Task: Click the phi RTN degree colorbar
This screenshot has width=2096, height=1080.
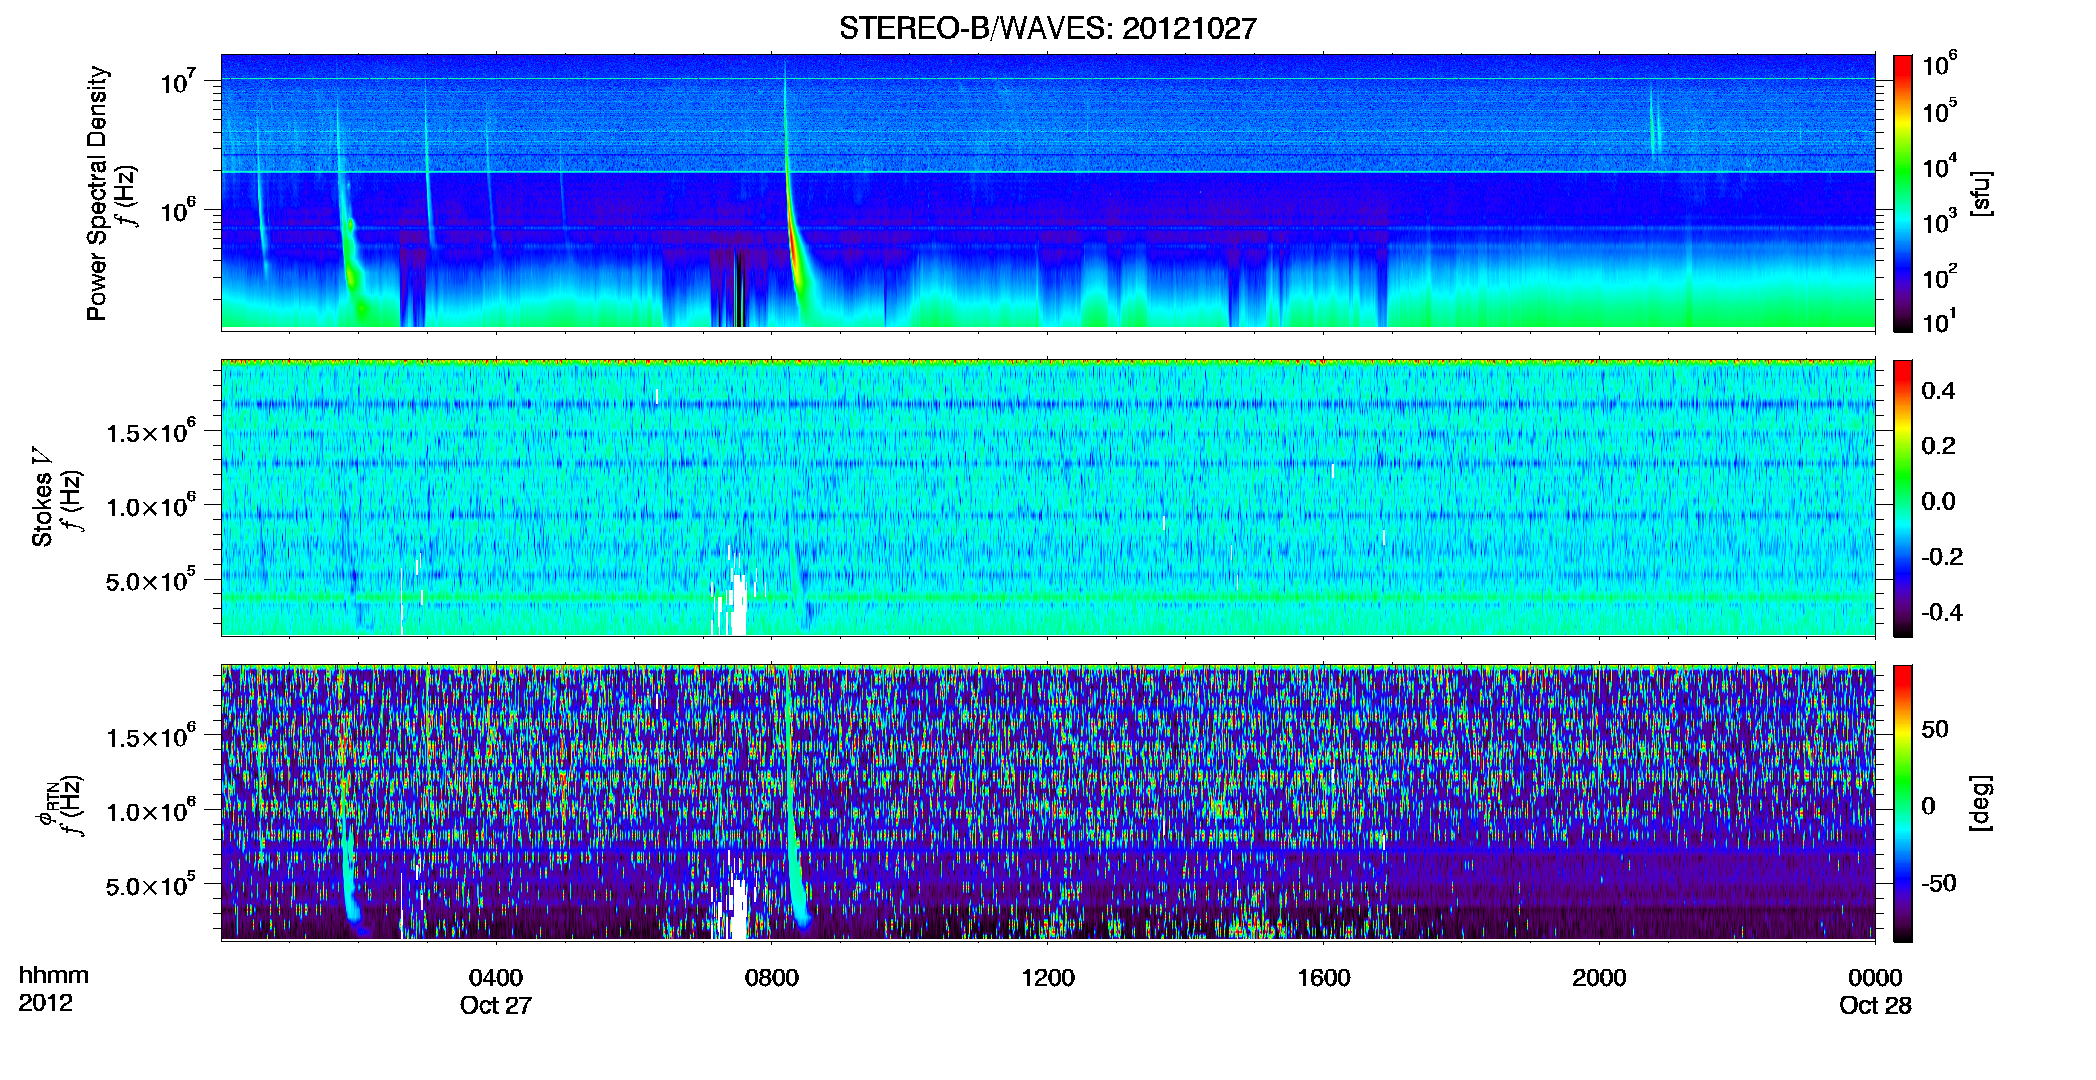Action: tap(1902, 803)
